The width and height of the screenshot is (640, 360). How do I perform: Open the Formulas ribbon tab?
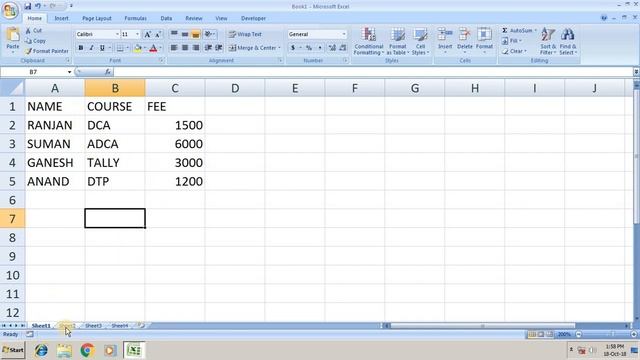[136, 18]
